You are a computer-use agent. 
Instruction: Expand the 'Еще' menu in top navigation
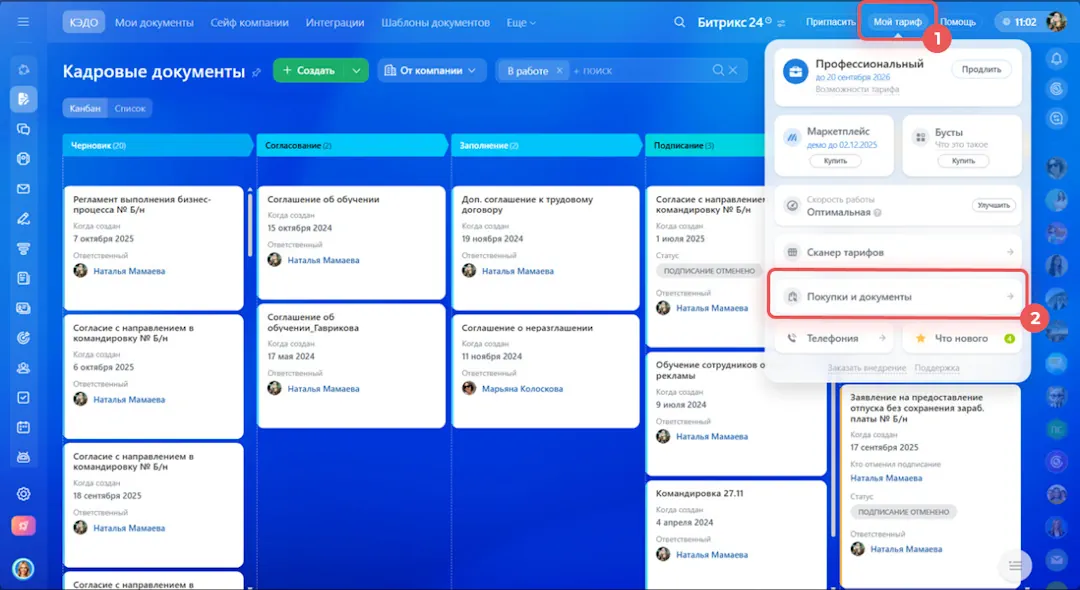(521, 22)
